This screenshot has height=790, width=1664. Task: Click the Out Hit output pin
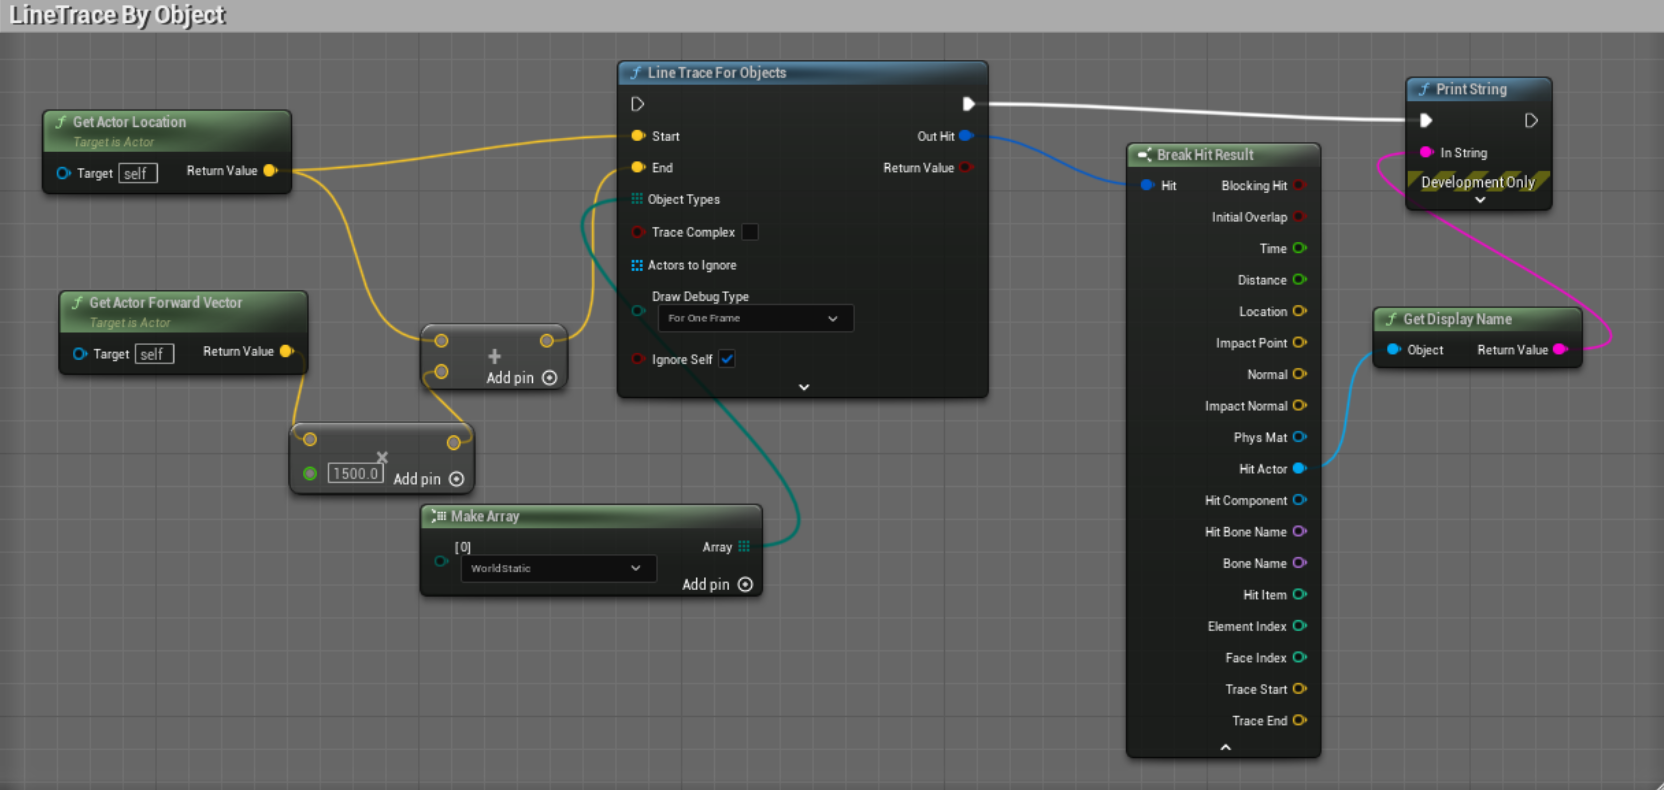(x=966, y=136)
